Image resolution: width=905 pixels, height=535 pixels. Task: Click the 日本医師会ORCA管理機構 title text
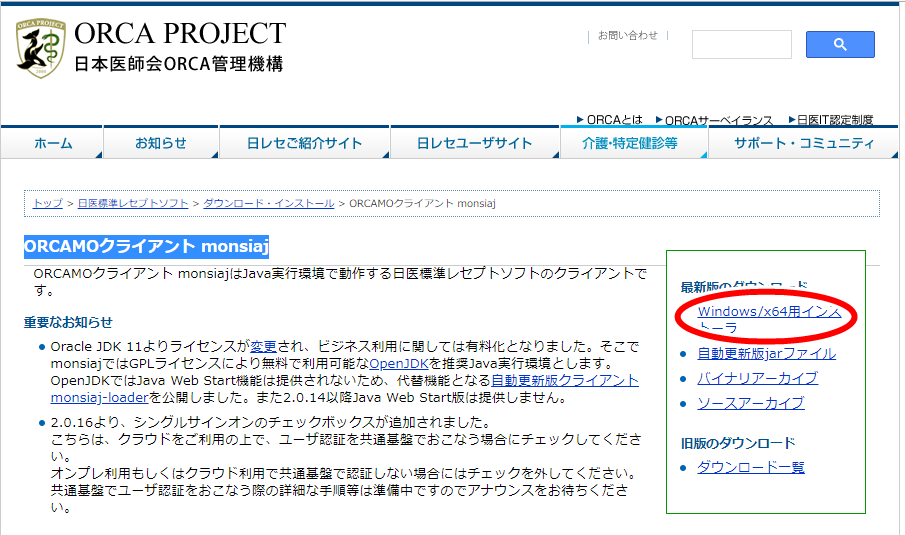coord(179,63)
